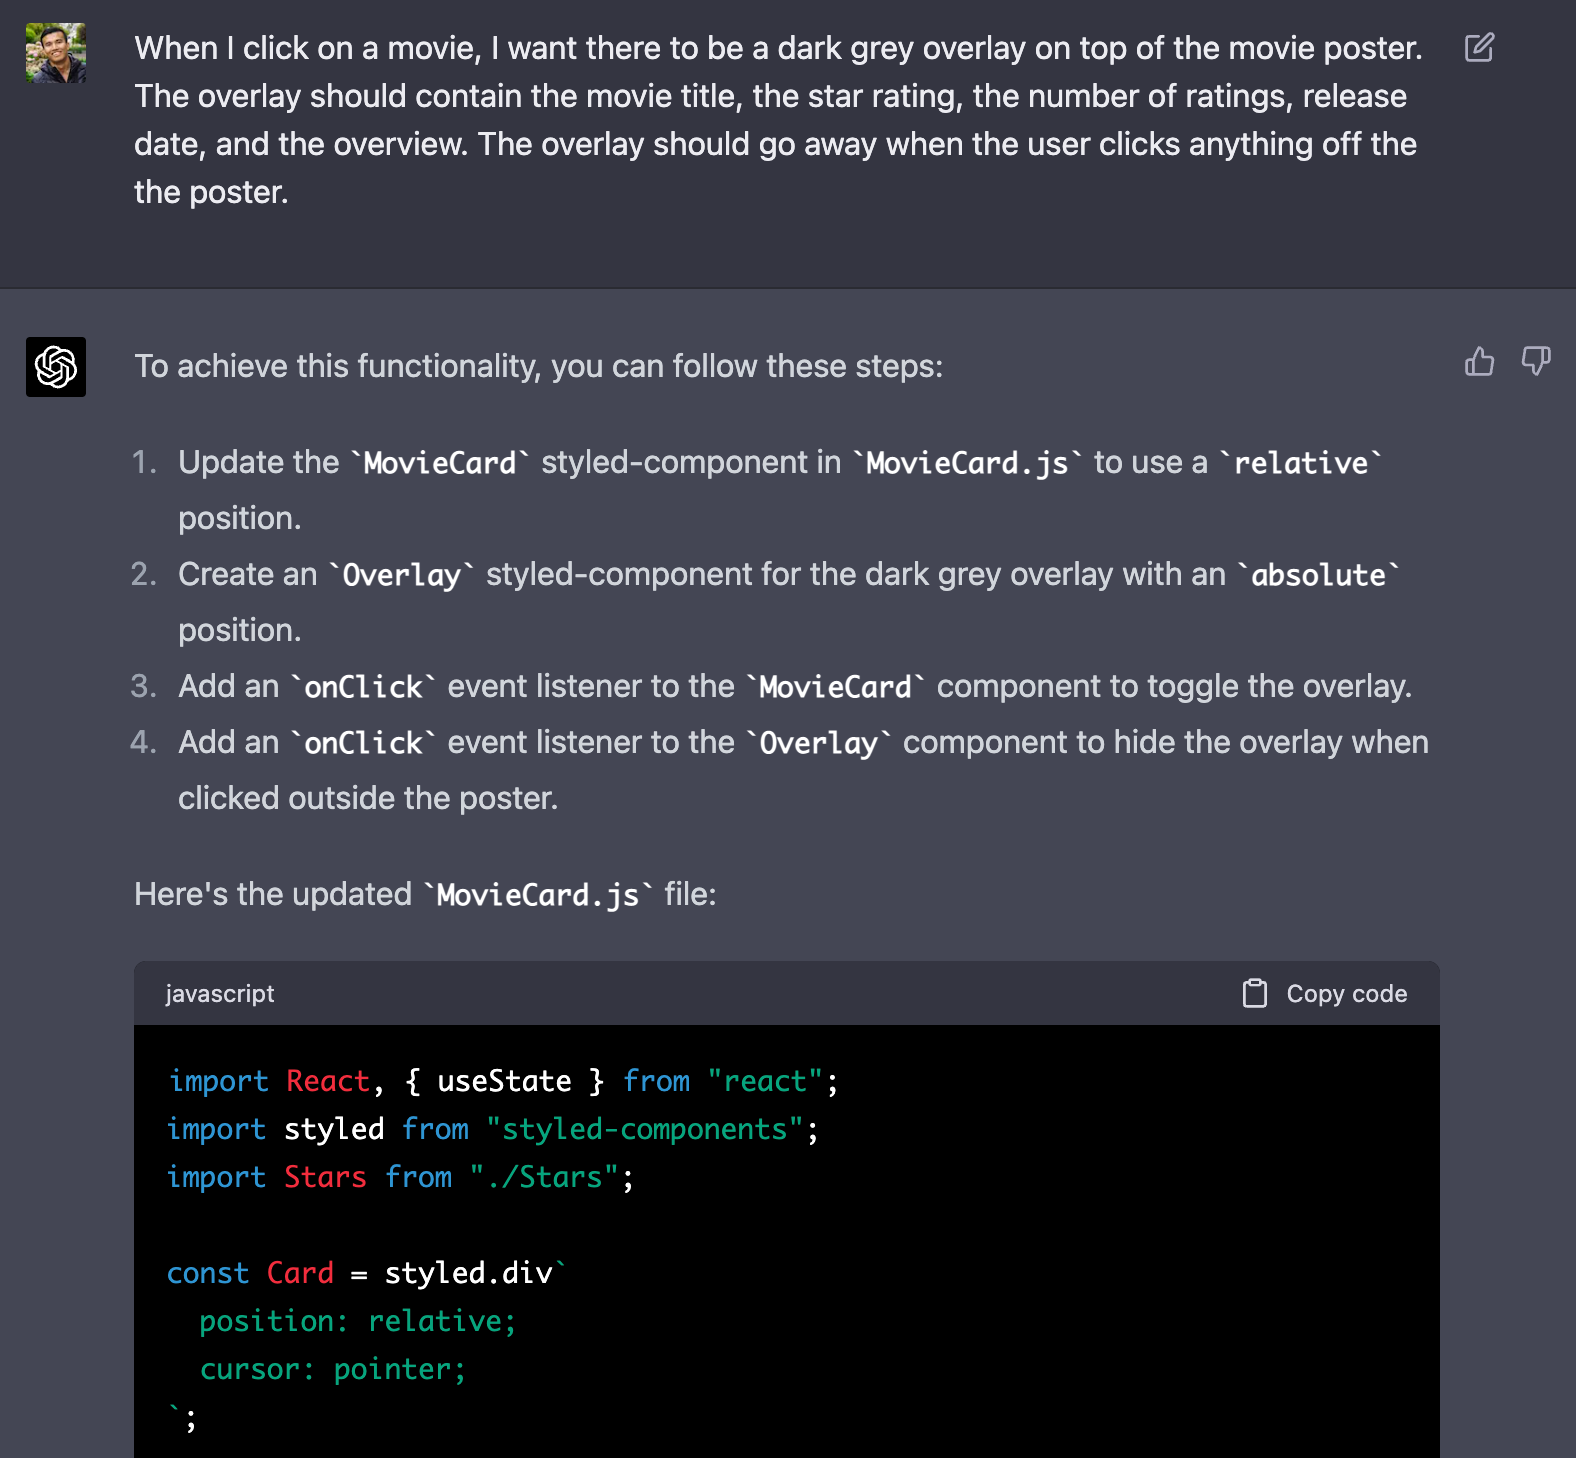The image size is (1576, 1458).
Task: Click the 'const Card = styled.div' line
Action: (366, 1273)
